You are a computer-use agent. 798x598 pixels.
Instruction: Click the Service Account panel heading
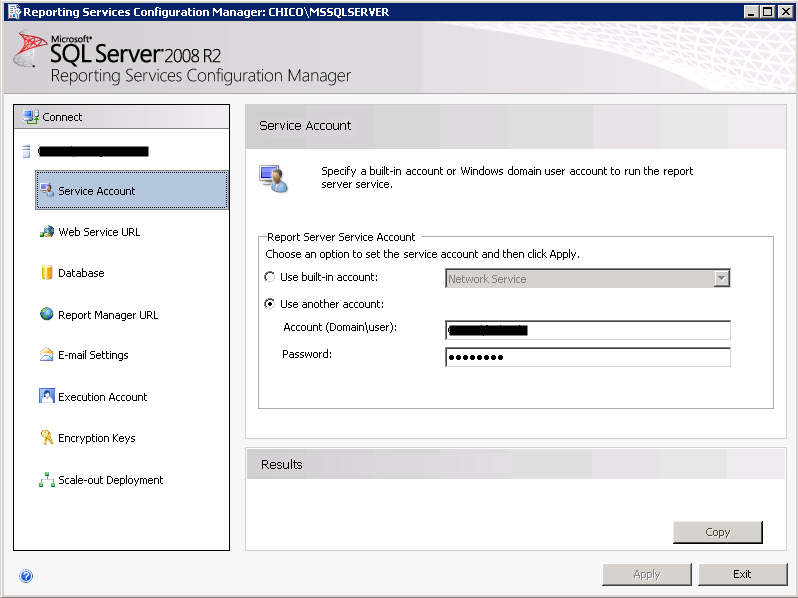(x=305, y=126)
